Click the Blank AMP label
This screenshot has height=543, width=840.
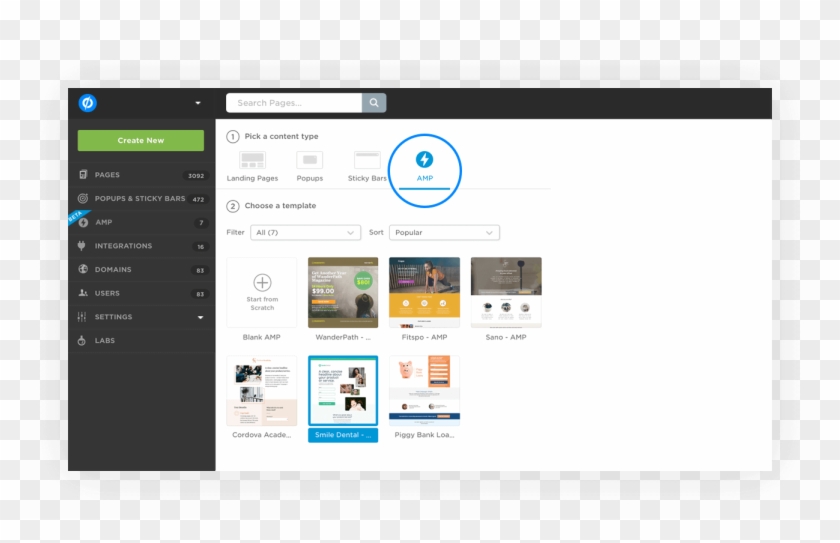point(261,337)
